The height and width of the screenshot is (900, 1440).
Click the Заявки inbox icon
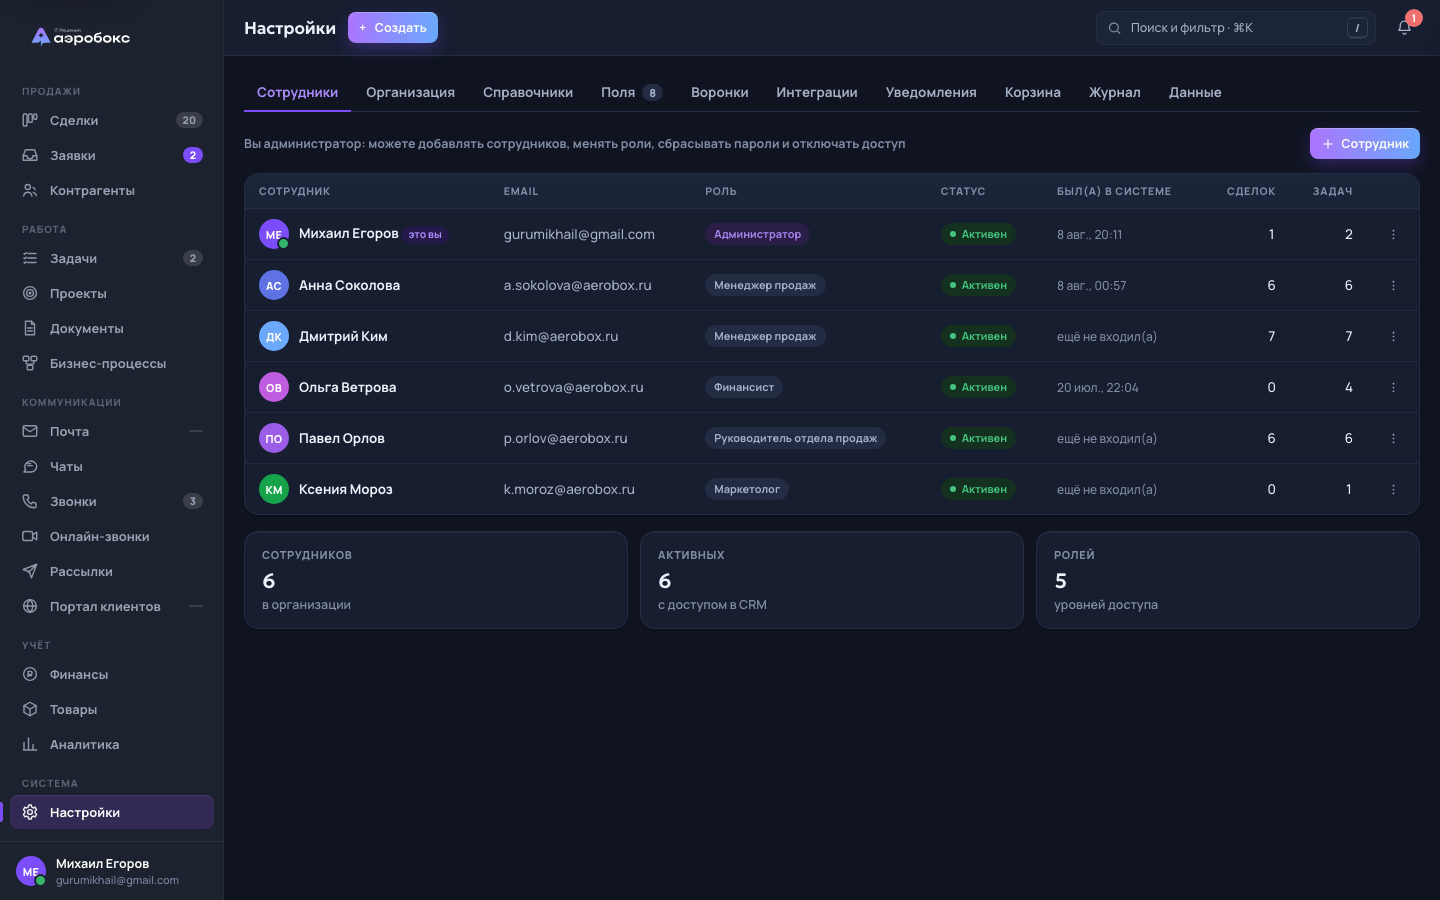[x=30, y=155]
